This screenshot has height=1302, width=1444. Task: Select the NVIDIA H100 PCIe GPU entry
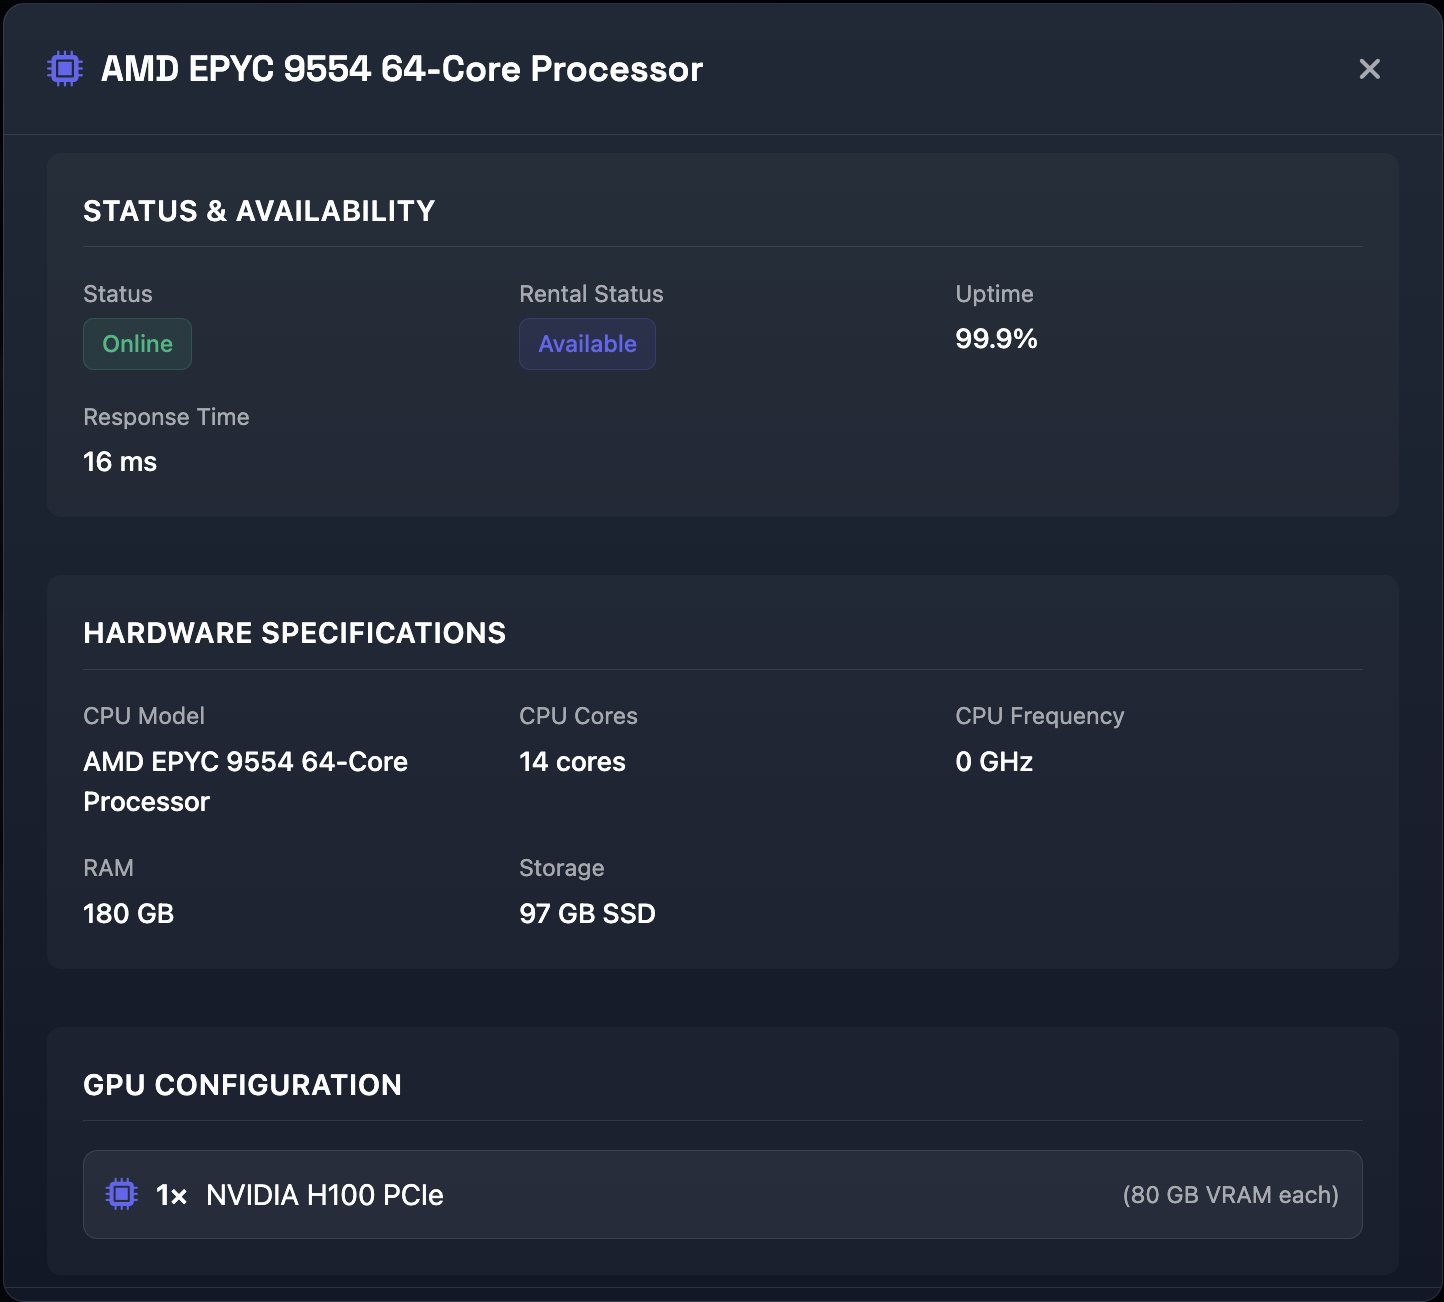point(323,1194)
